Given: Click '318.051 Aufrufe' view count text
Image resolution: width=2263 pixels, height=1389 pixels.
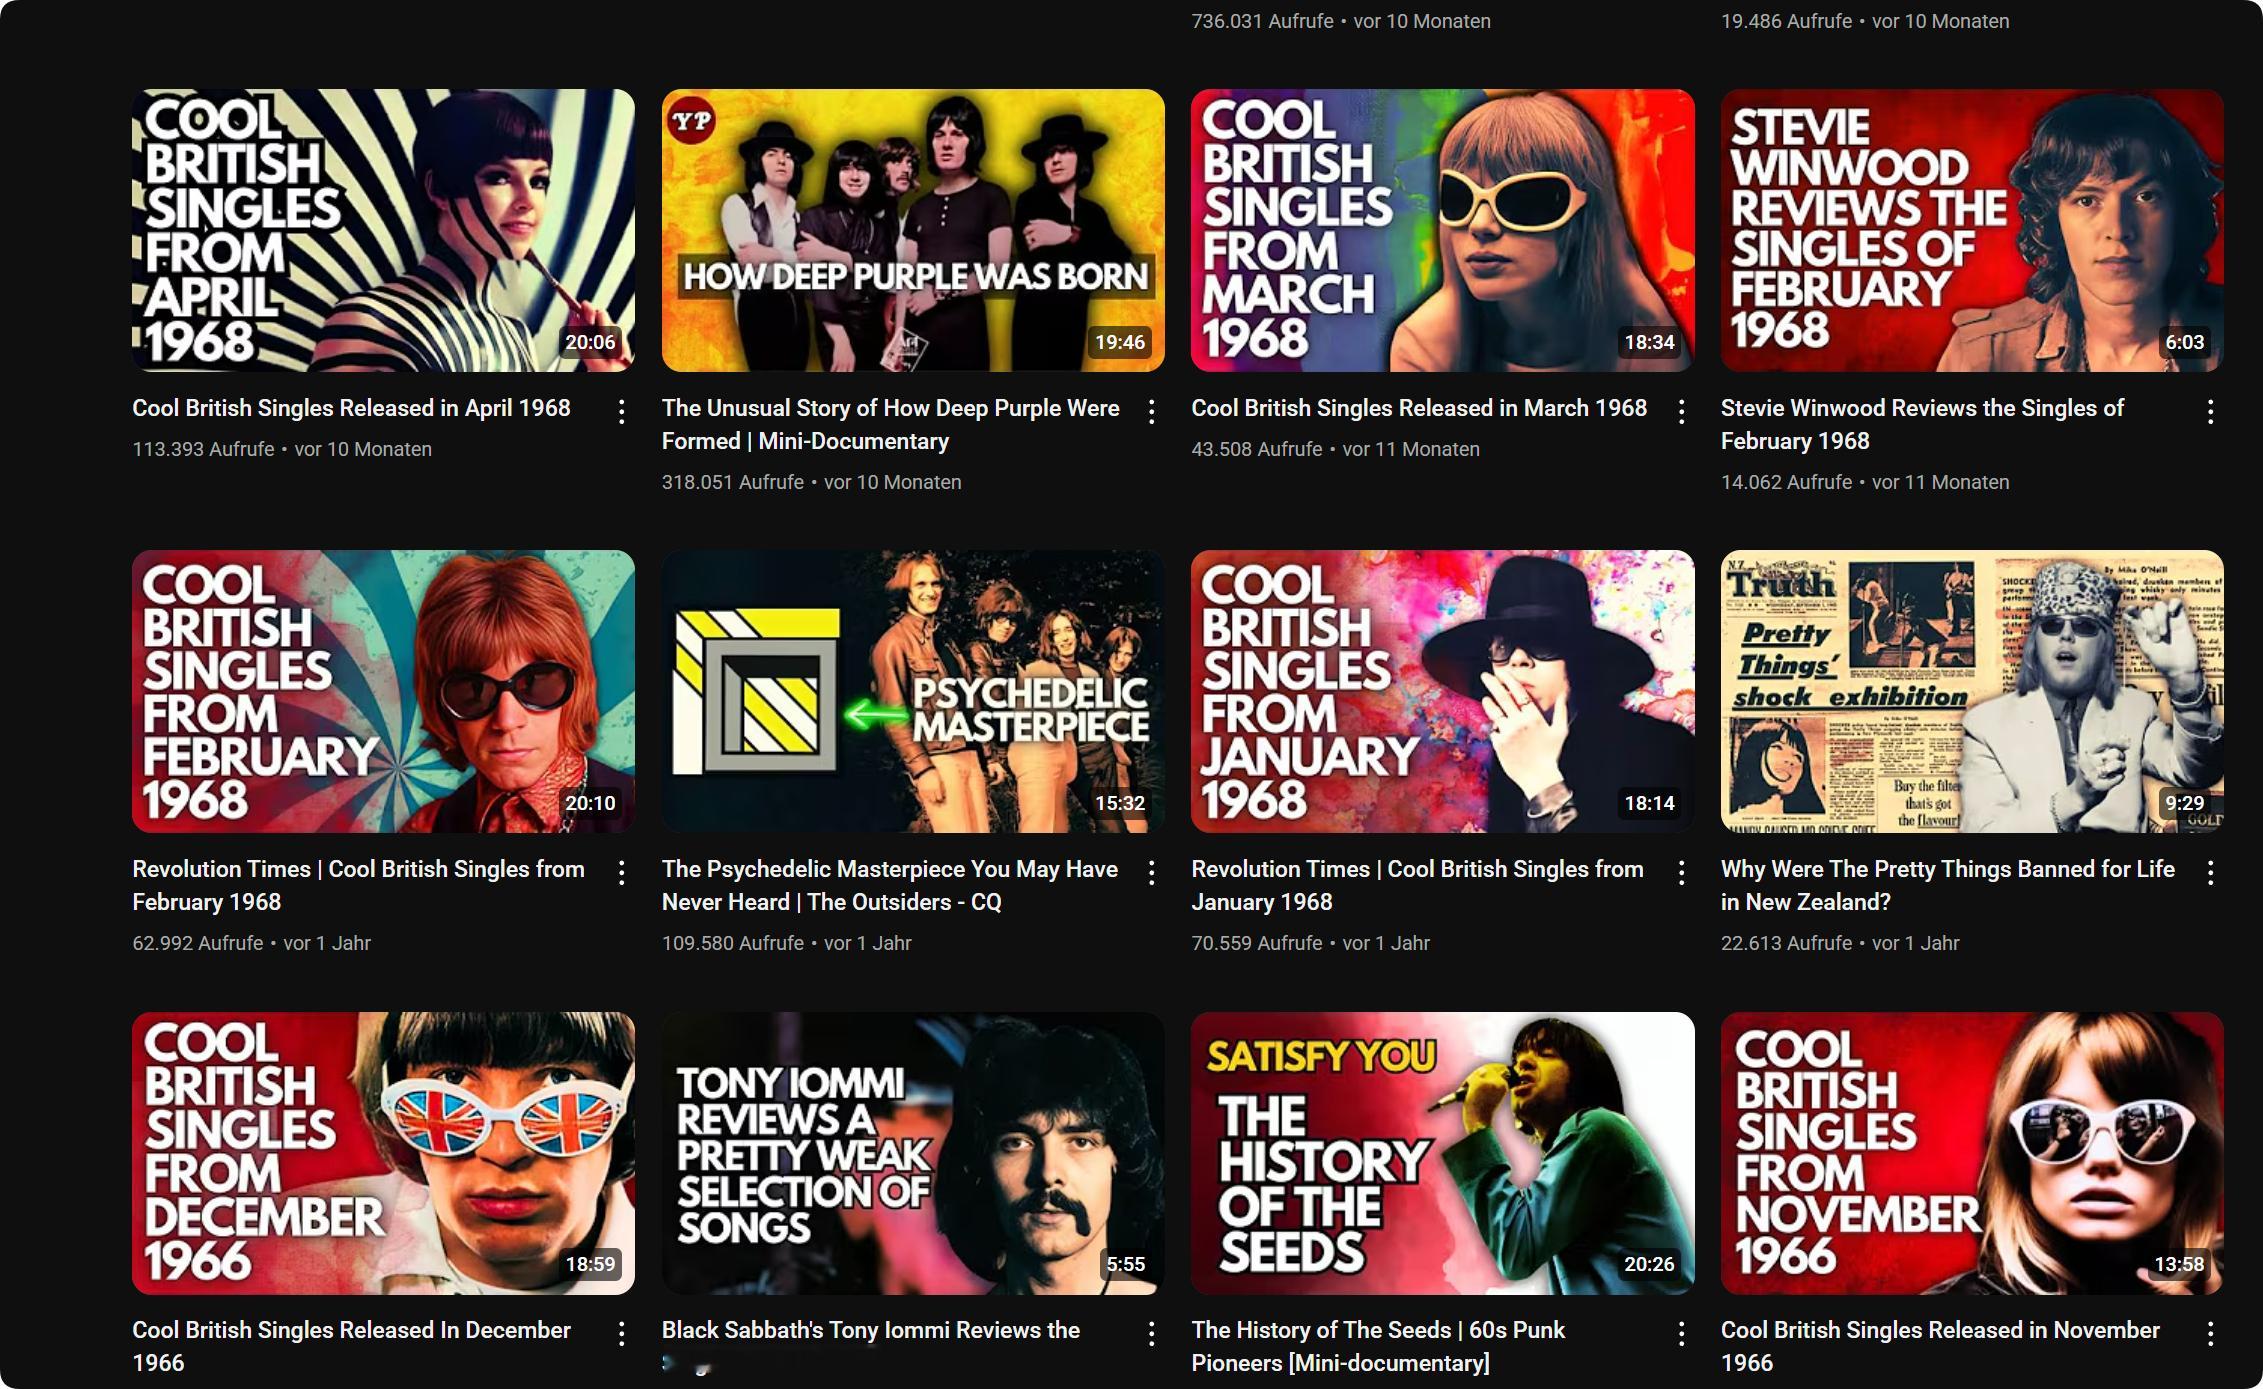Looking at the screenshot, I should pyautogui.click(x=733, y=482).
